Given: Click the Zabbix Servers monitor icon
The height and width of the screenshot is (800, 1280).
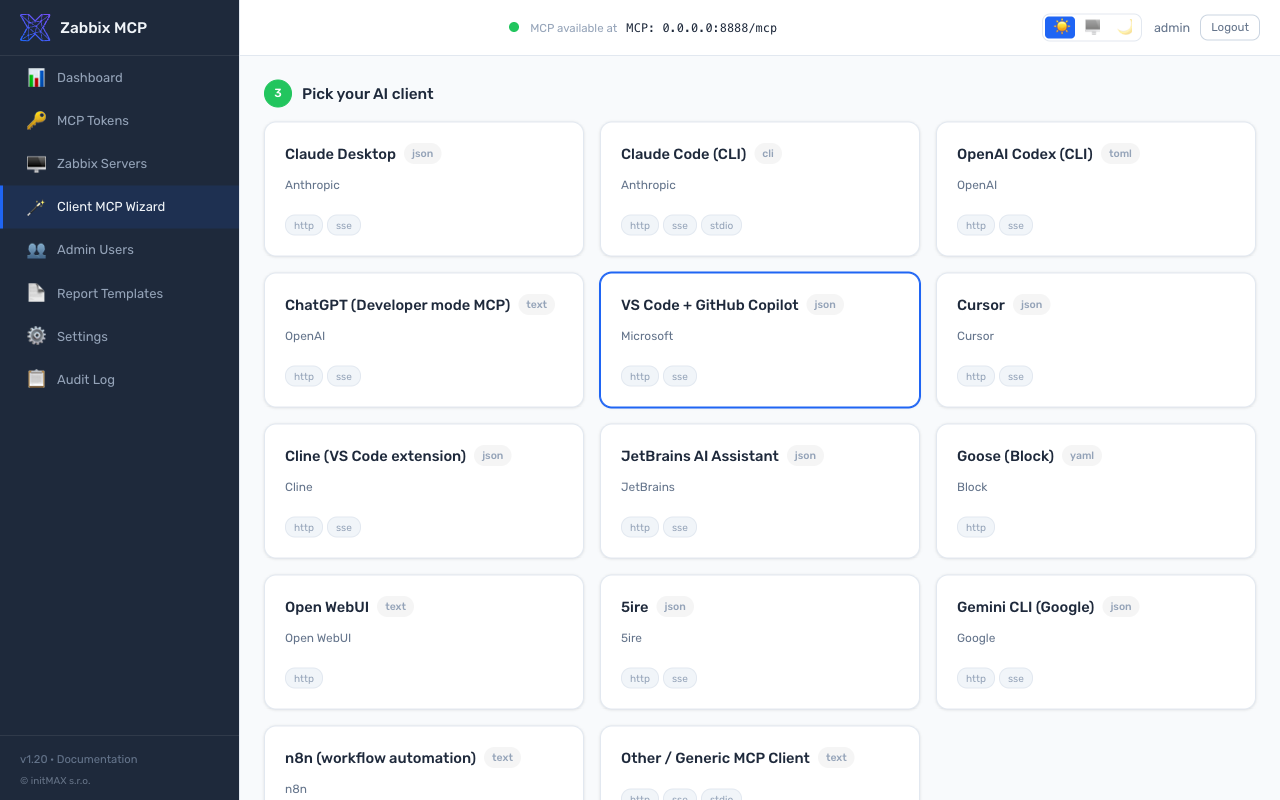Looking at the screenshot, I should click(36, 163).
